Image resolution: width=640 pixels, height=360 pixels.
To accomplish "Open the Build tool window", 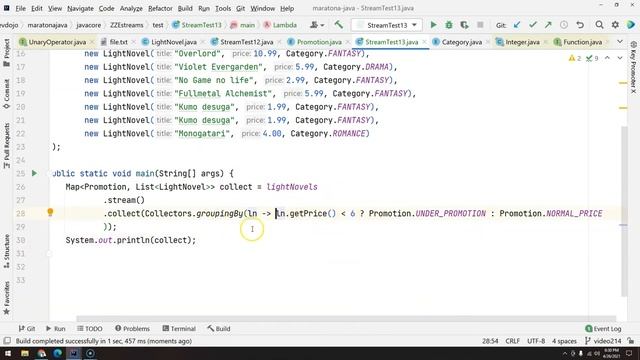I will tap(219, 329).
